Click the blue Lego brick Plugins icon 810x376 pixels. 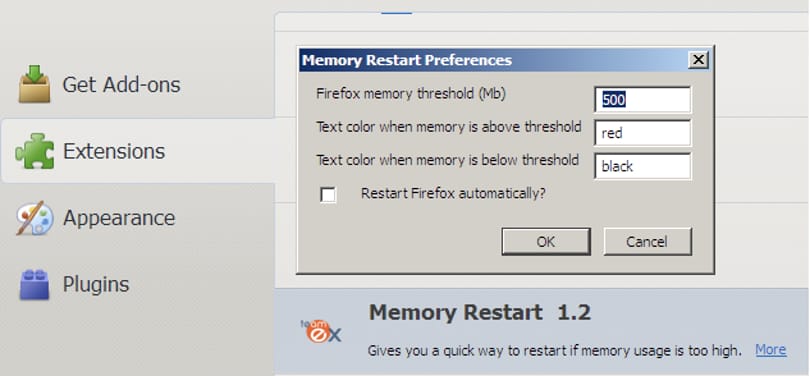tap(34, 284)
